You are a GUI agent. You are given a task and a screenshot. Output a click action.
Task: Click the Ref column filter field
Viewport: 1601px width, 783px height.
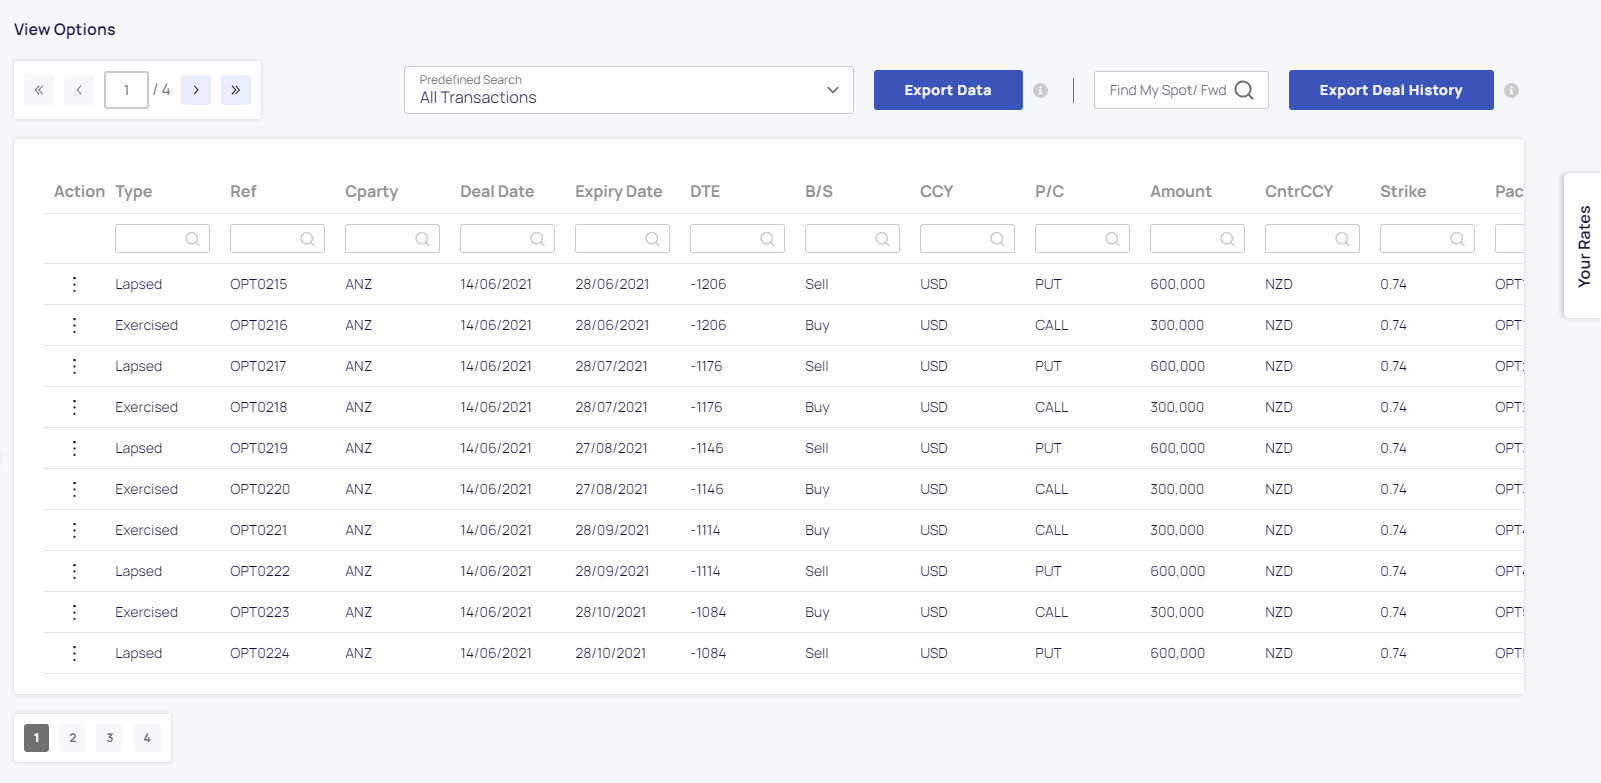coord(277,239)
